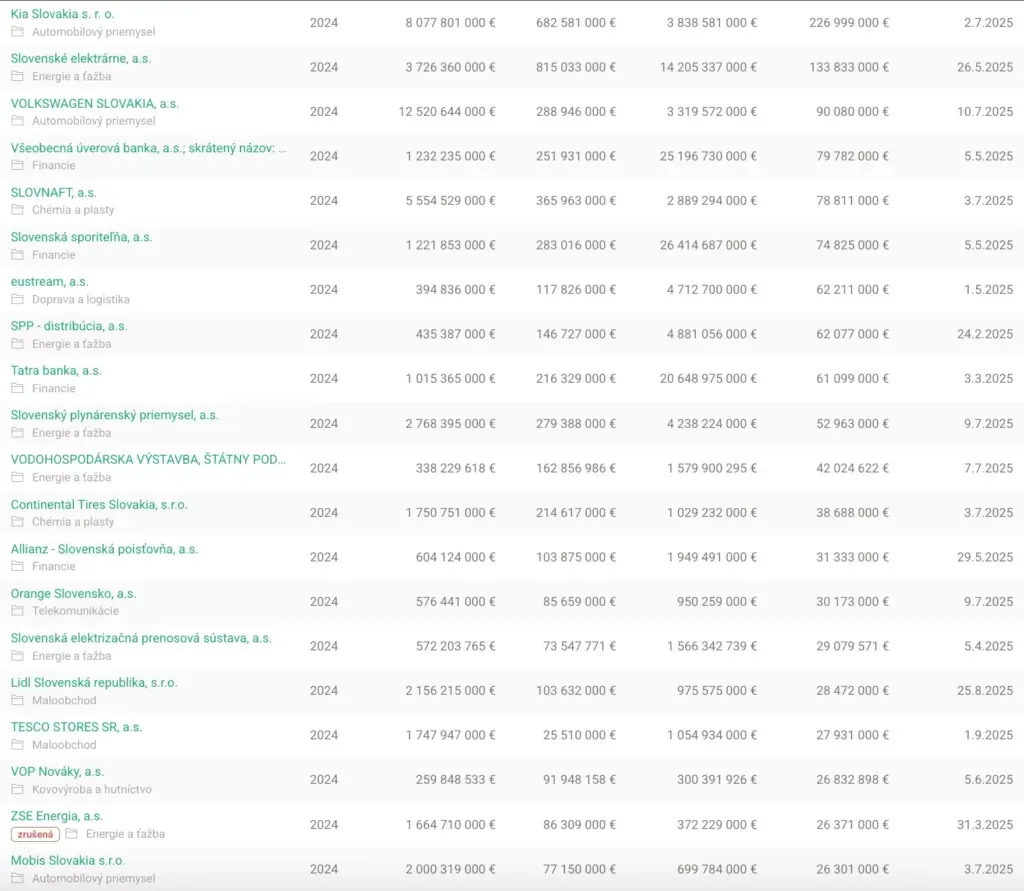Click folder icon under Slovenská elektrizačná prenosová sústava
This screenshot has height=891, width=1024.
(18, 655)
